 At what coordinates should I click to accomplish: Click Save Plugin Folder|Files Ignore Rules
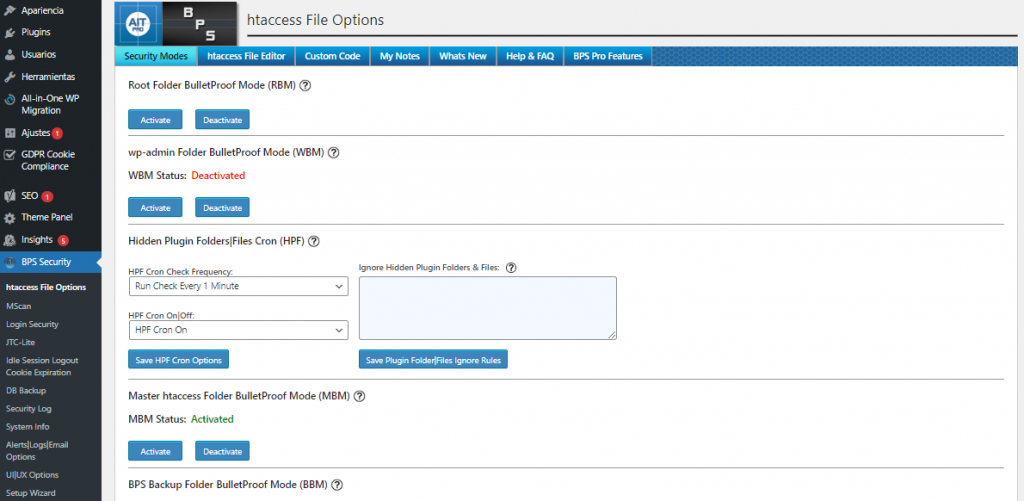pos(433,359)
